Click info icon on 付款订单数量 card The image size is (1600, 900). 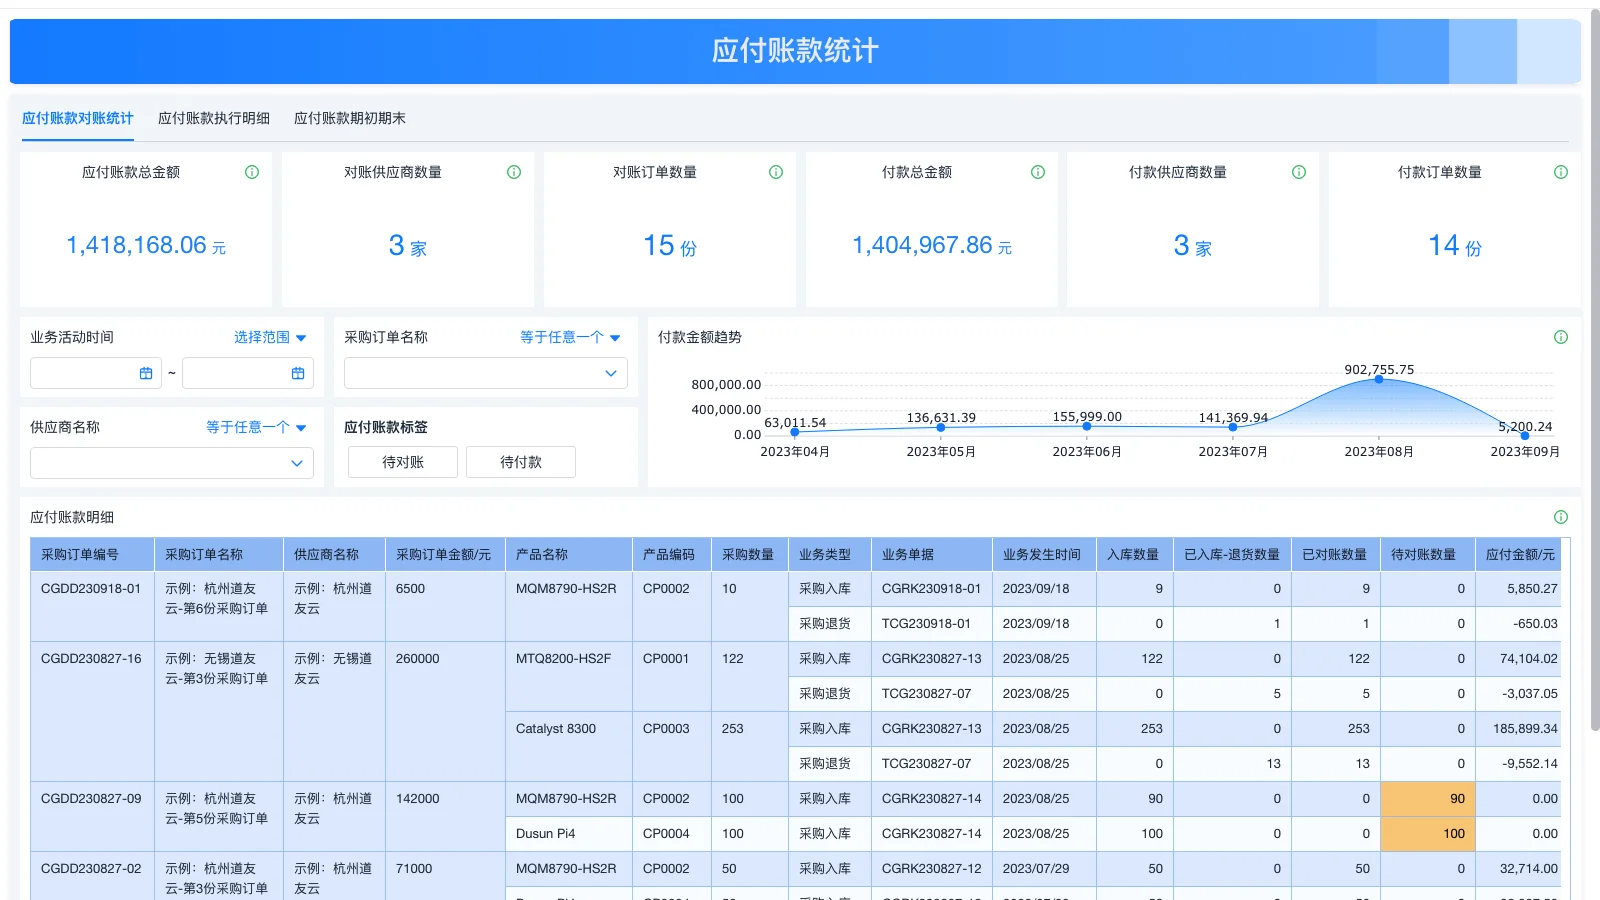[1561, 172]
